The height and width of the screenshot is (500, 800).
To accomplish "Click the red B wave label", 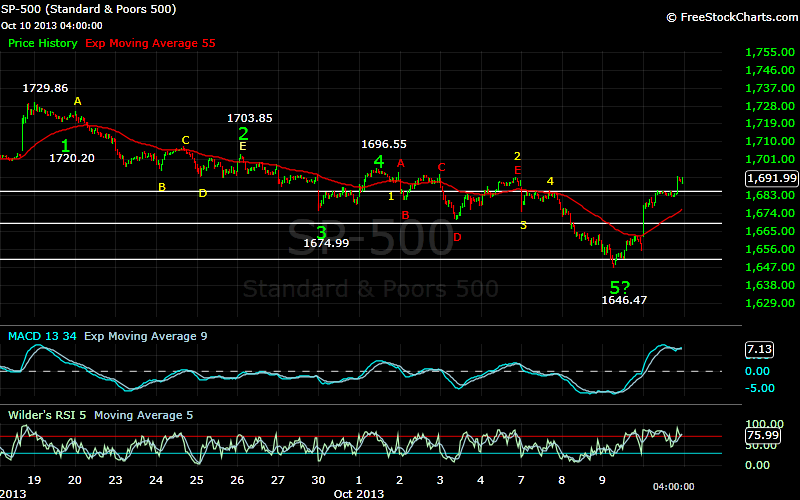I will 405,215.
